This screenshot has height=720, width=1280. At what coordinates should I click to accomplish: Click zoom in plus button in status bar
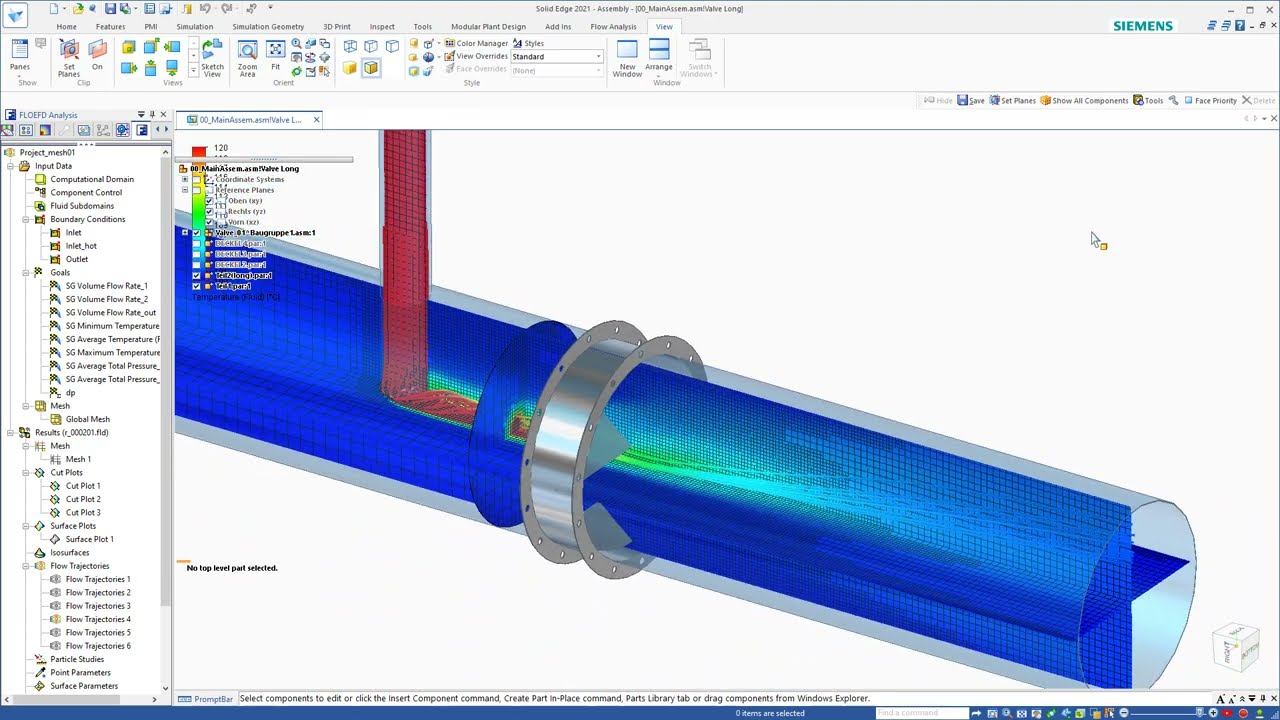point(1214,713)
